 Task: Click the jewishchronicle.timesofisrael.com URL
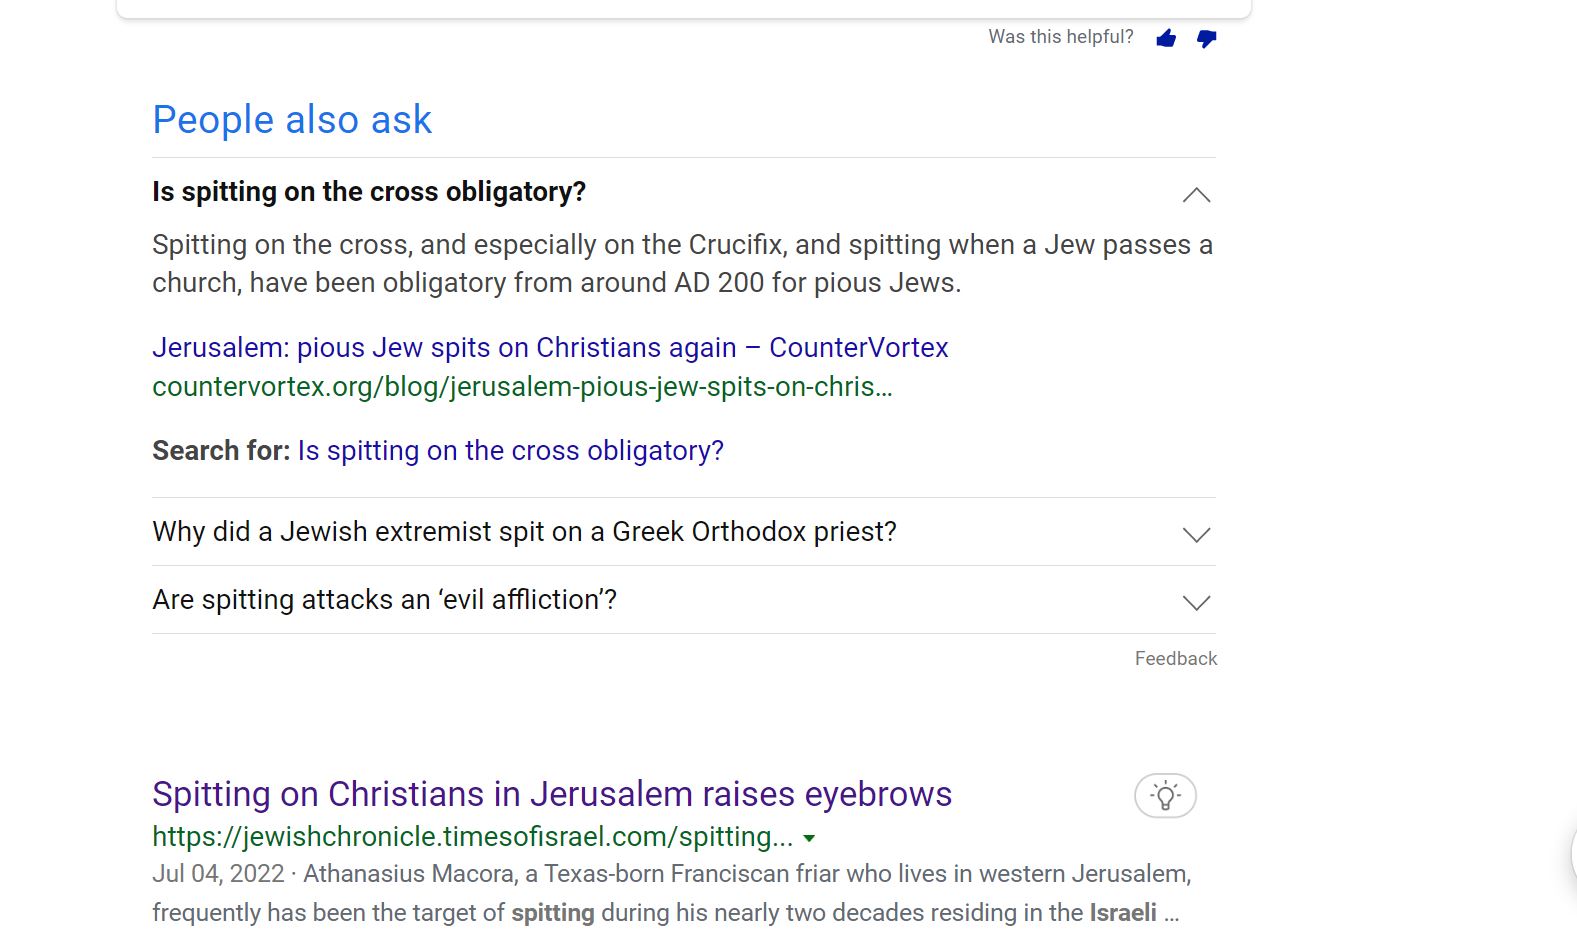point(472,837)
